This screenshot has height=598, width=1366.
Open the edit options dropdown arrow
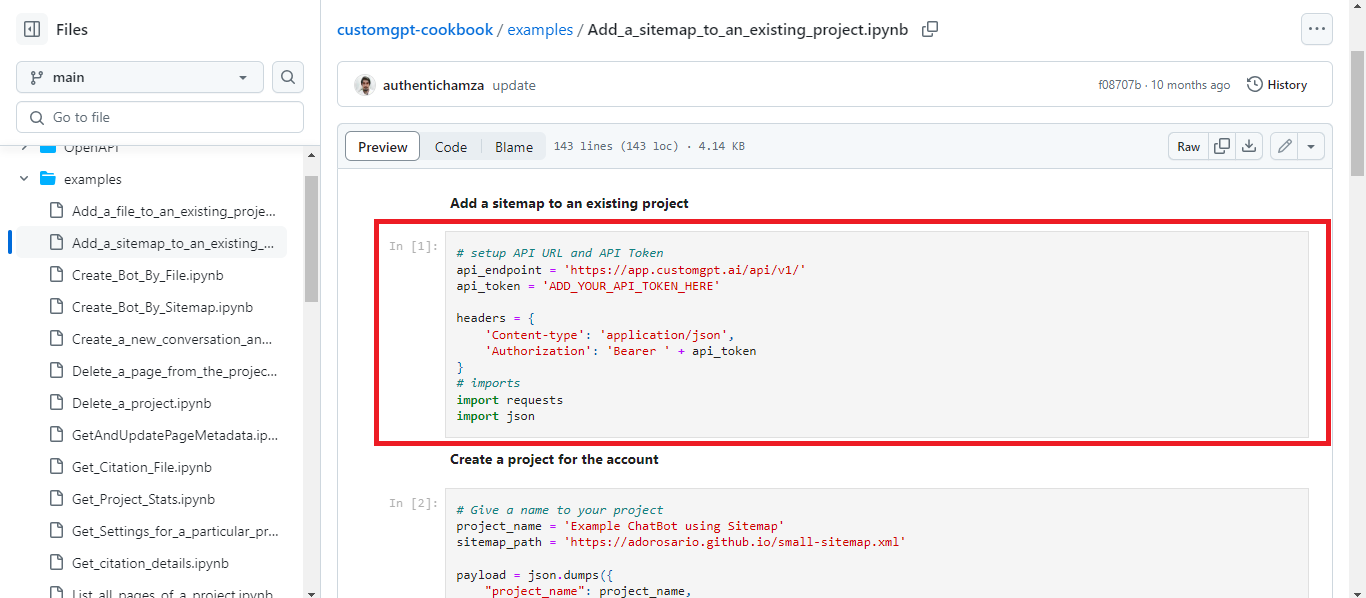pos(1311,146)
